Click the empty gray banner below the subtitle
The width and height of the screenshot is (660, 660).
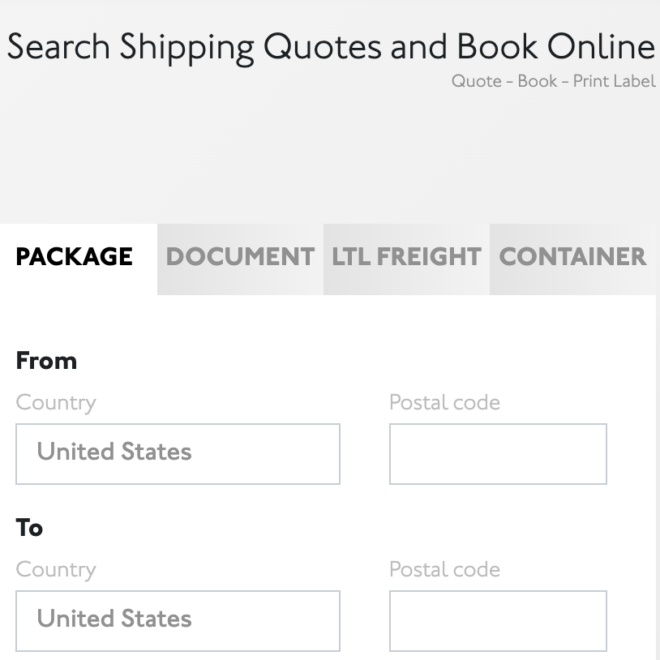click(330, 155)
